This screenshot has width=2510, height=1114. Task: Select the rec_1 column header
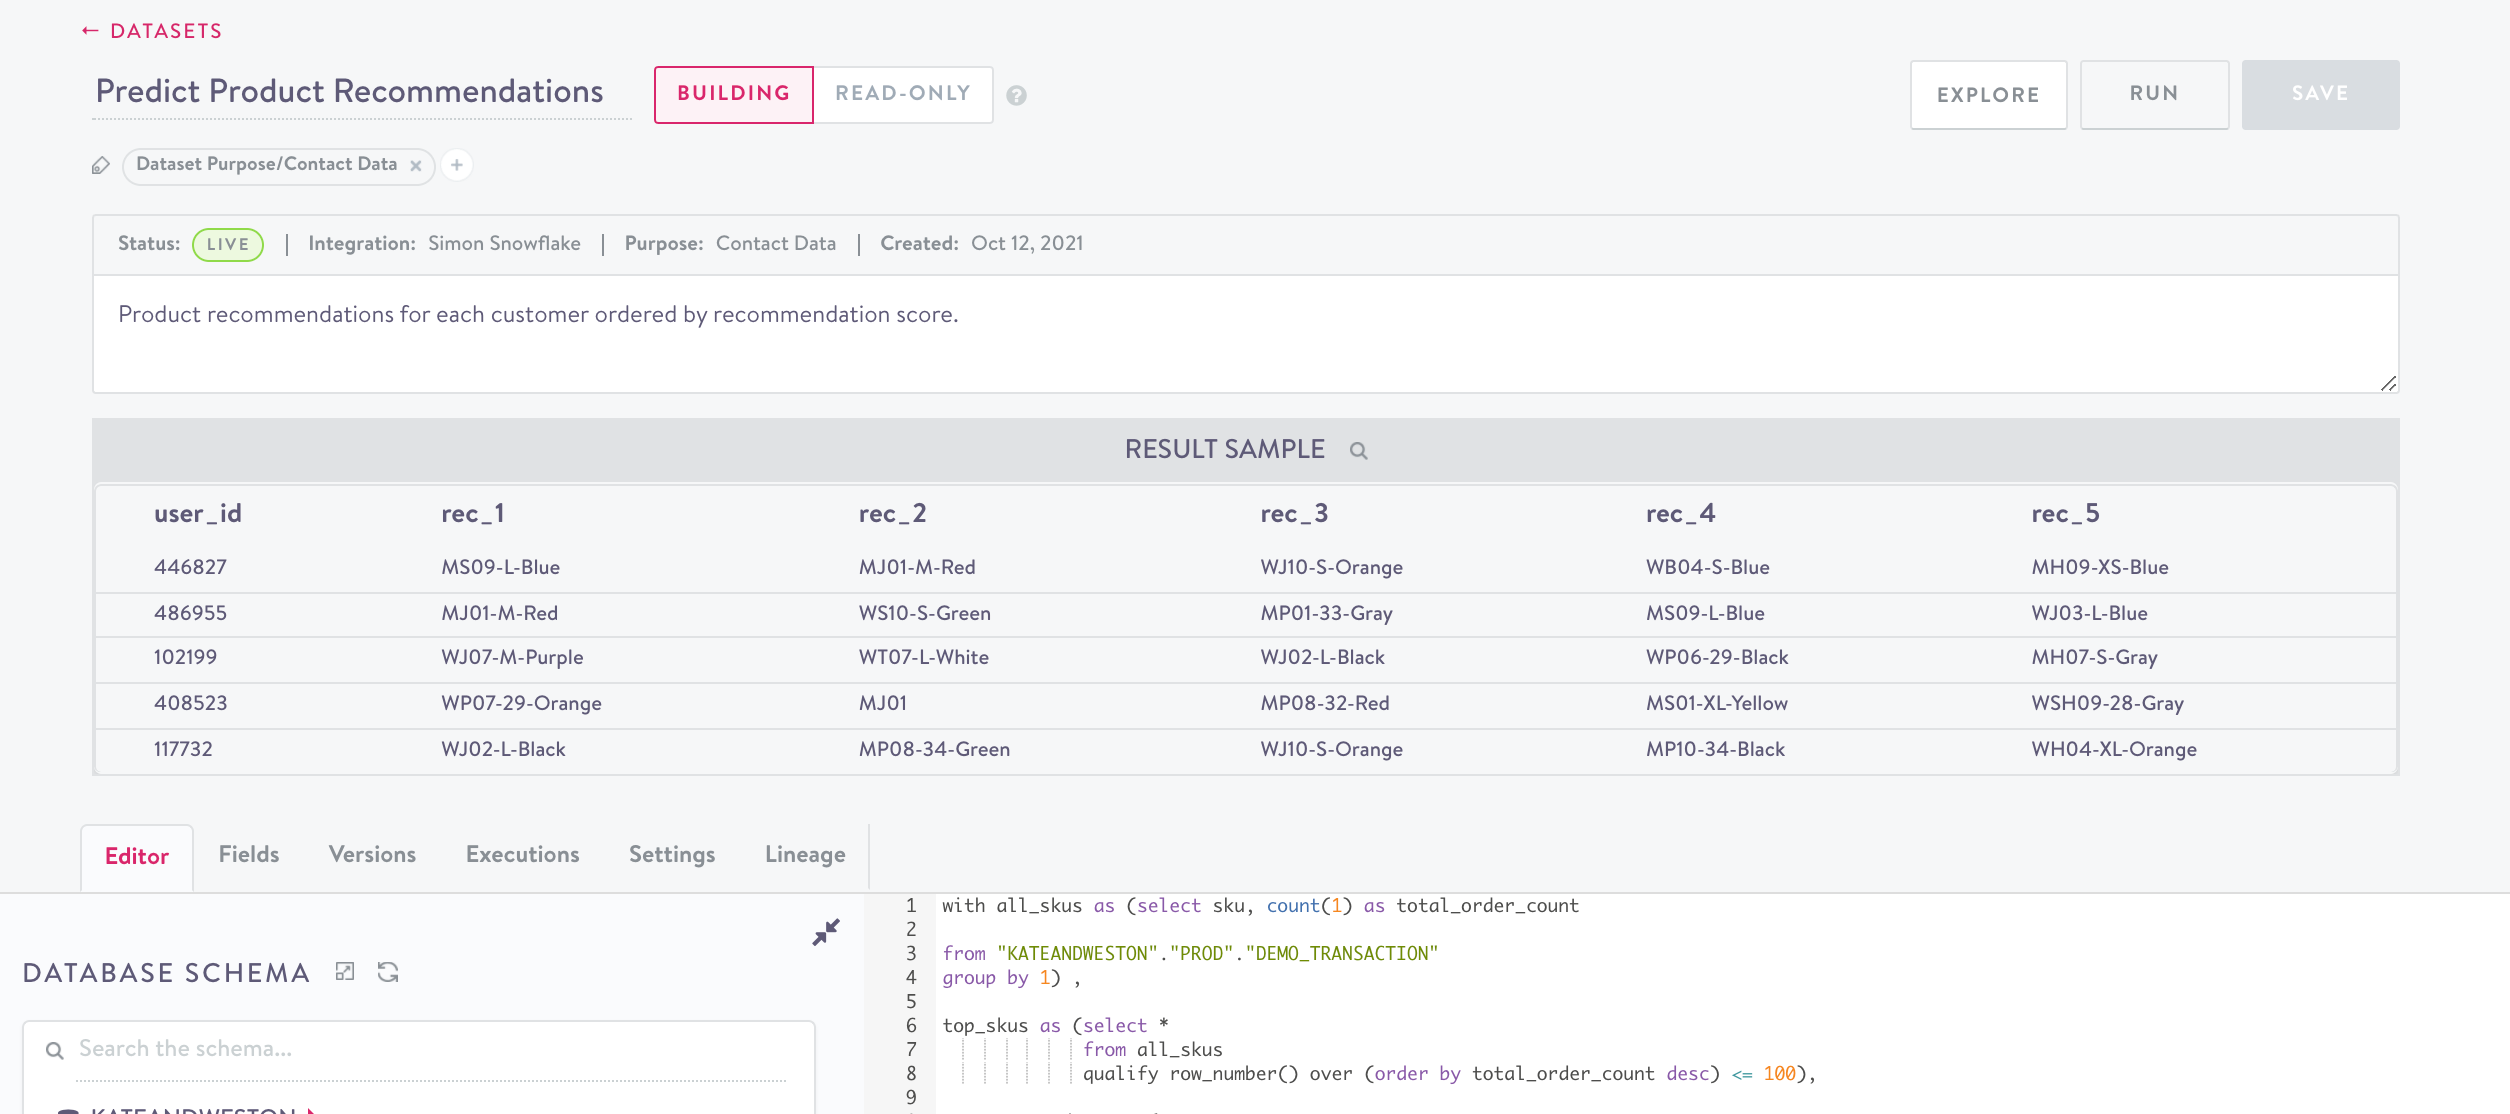(x=473, y=514)
